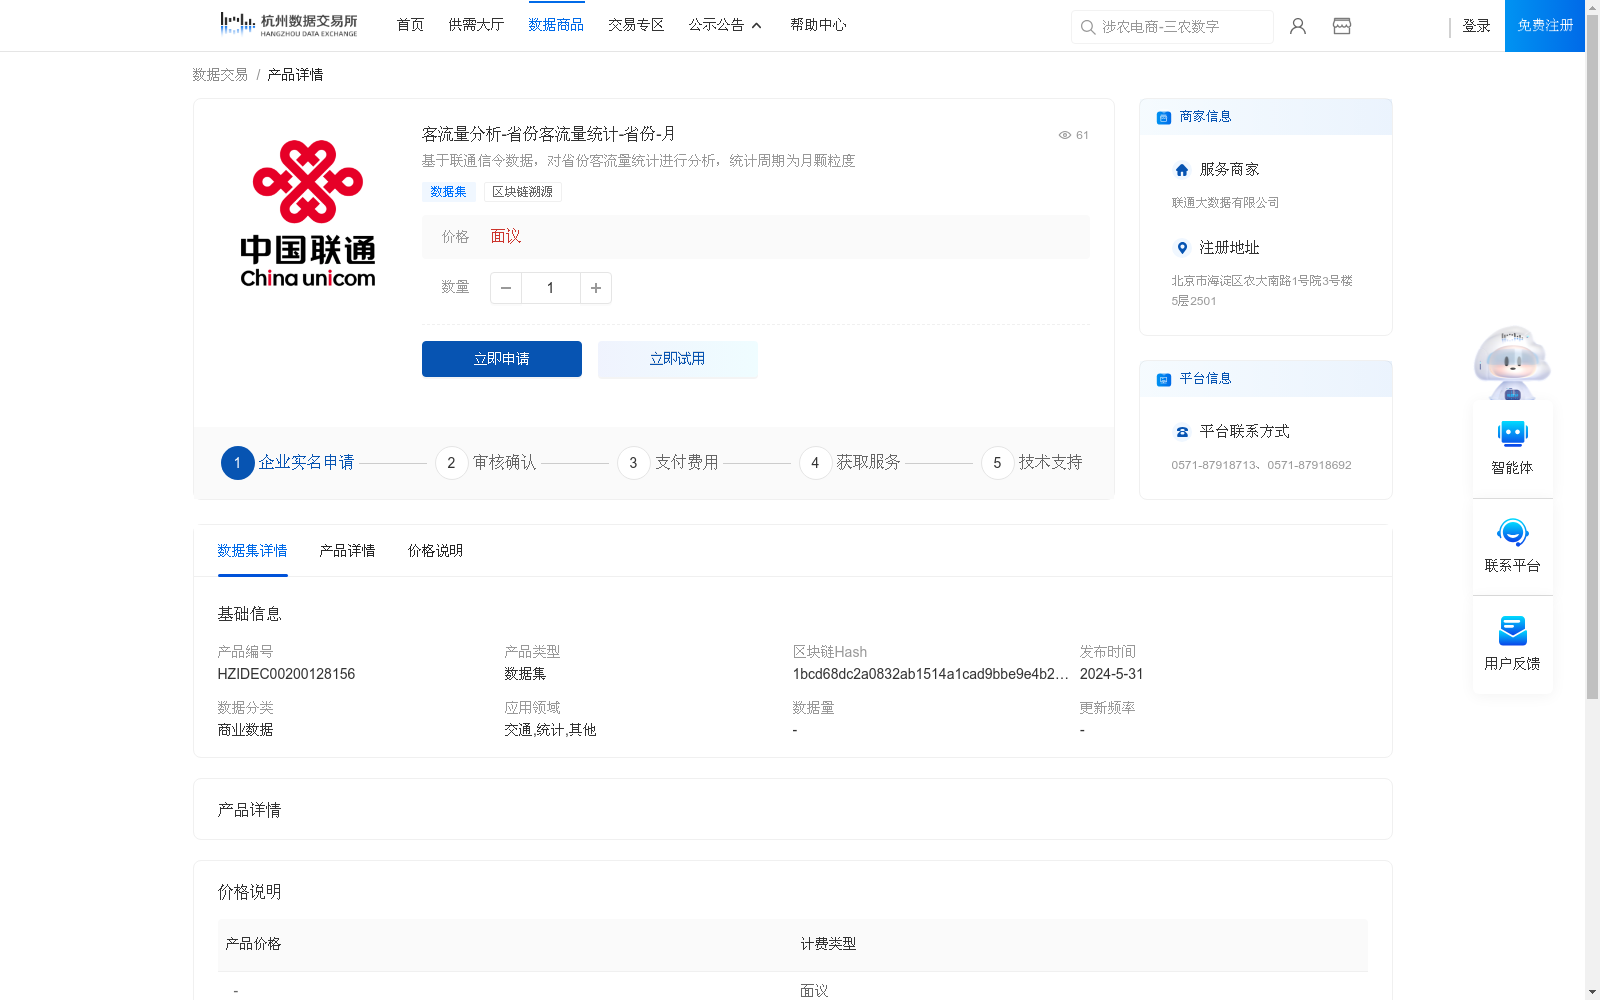
Task: Increase quantity with the plus stepper
Action: point(595,288)
